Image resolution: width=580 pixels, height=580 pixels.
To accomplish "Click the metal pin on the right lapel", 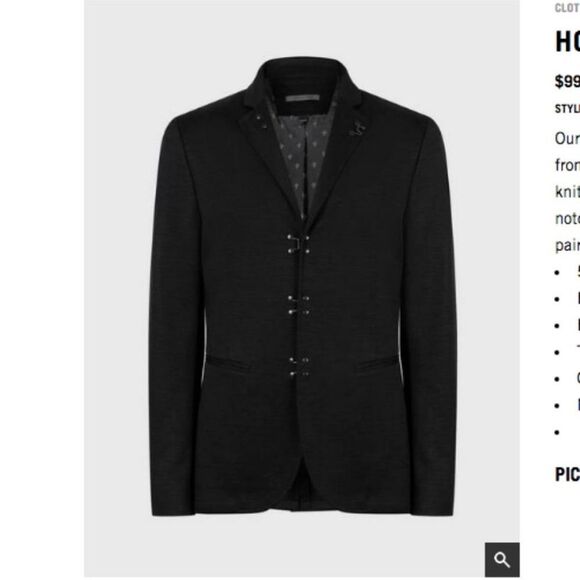I will click(x=357, y=128).
